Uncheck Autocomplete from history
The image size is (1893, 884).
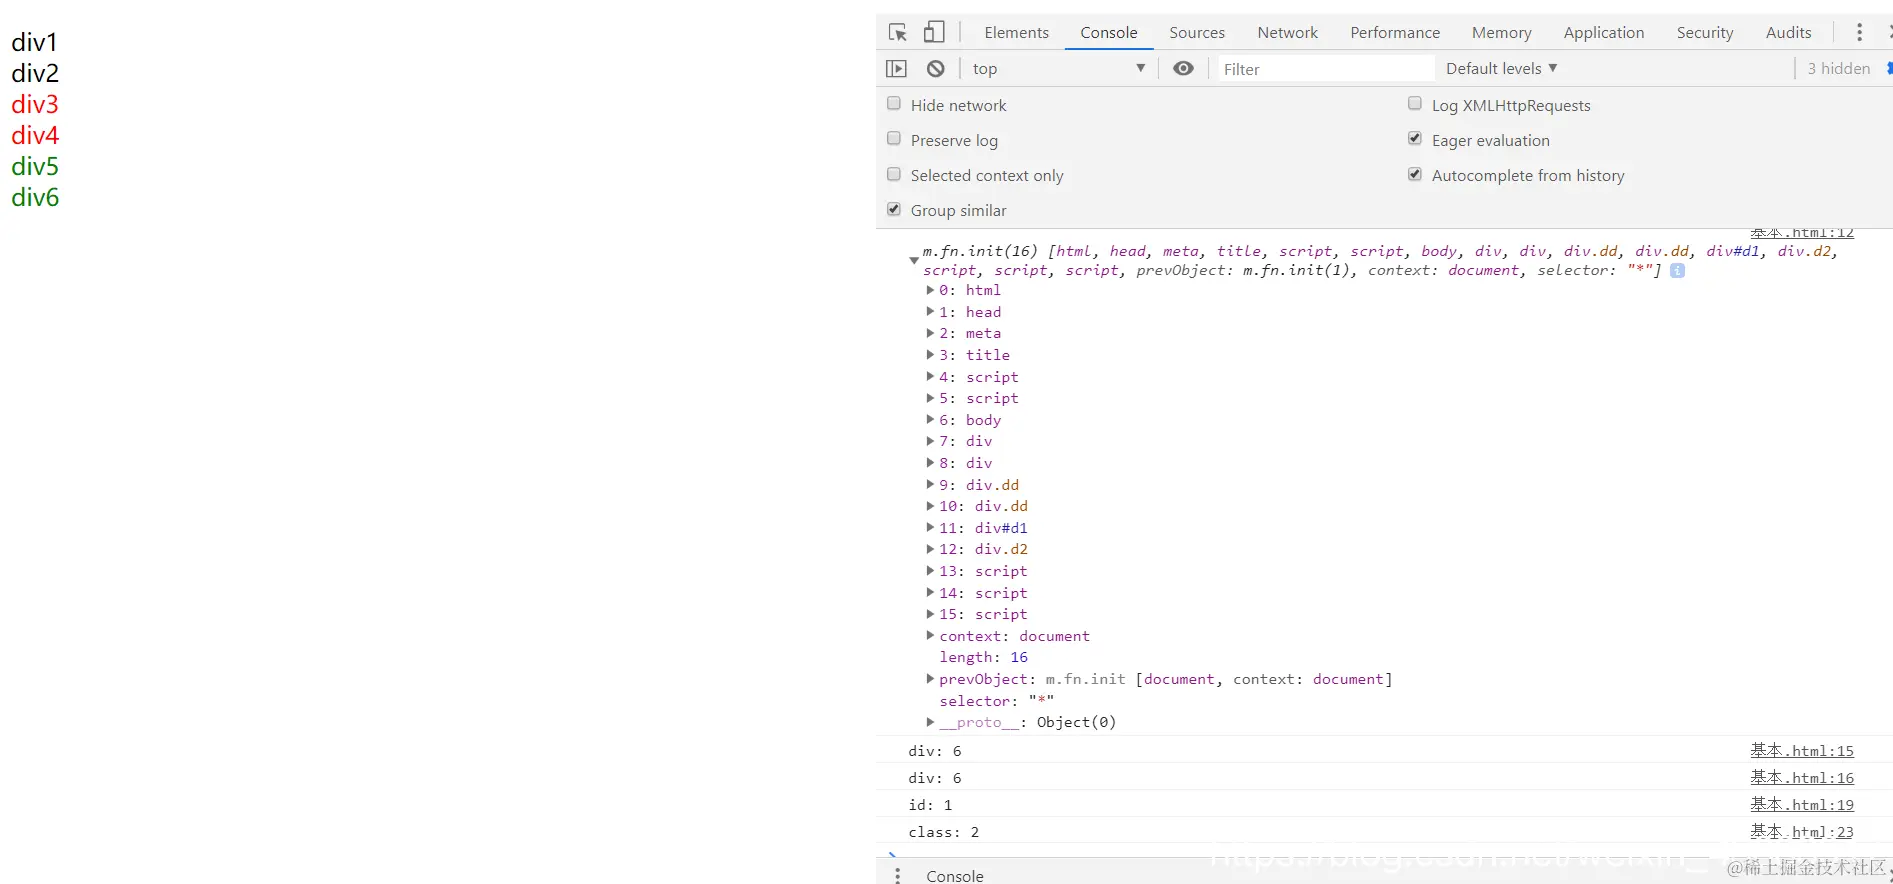click(1415, 174)
